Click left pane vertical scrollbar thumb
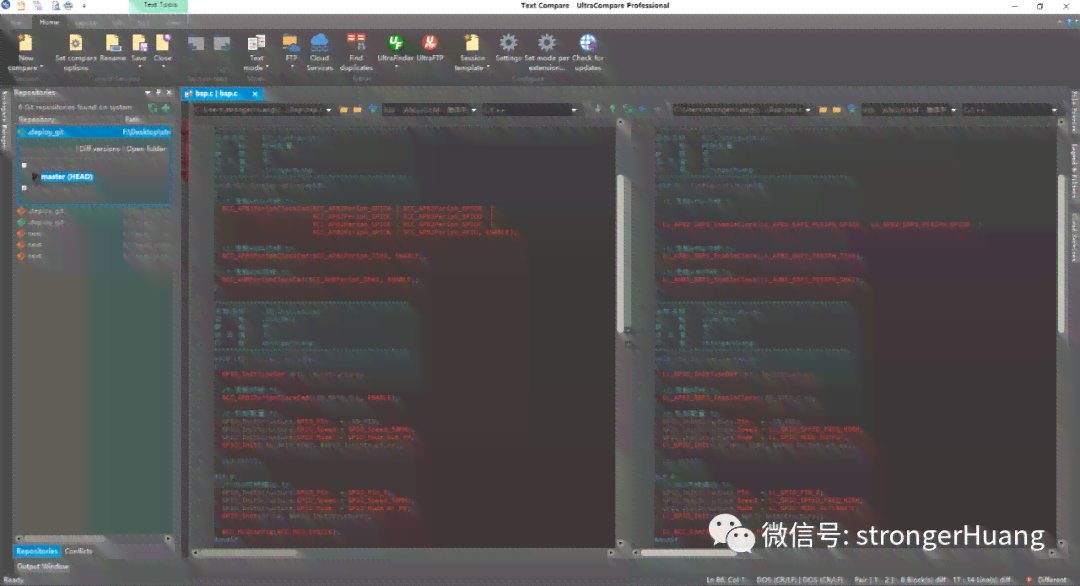 [620, 251]
